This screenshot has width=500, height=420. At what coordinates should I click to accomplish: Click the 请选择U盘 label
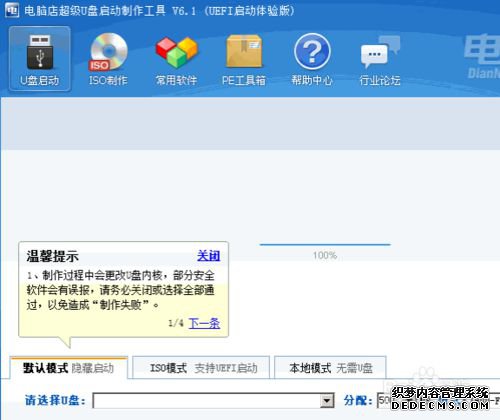coord(55,400)
